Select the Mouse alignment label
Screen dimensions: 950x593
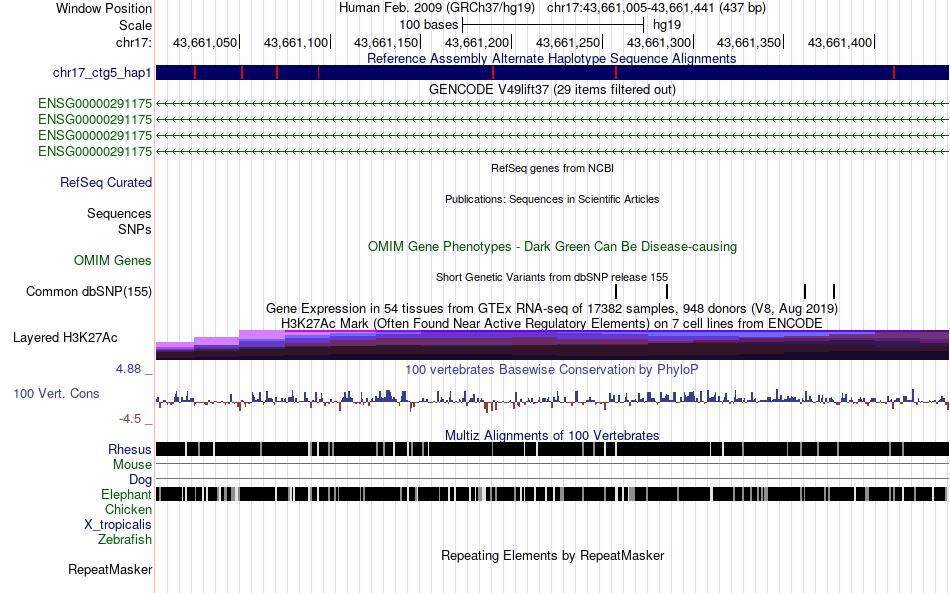click(x=132, y=465)
